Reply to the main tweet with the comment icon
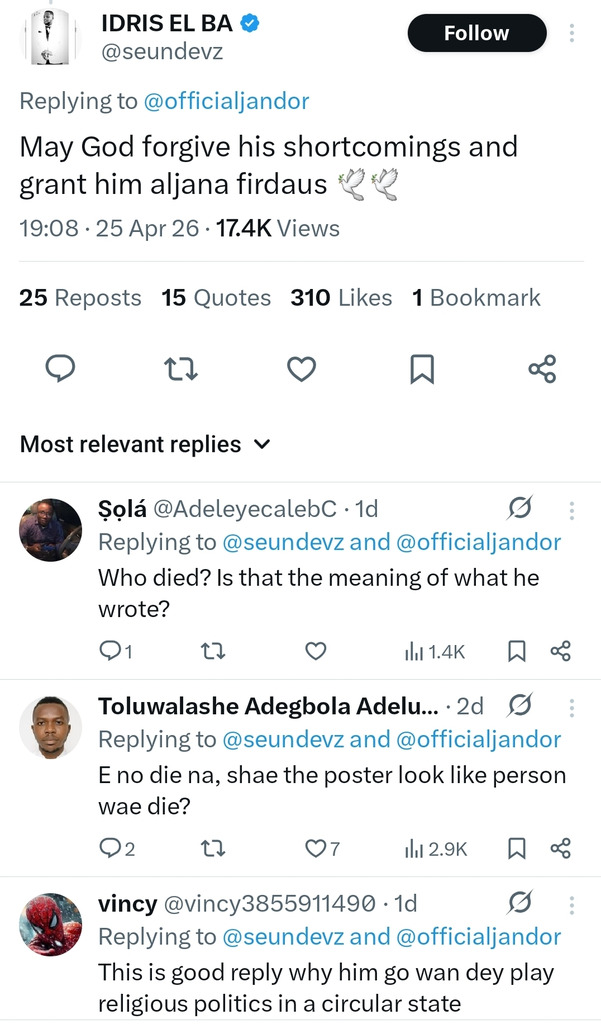 (61, 370)
